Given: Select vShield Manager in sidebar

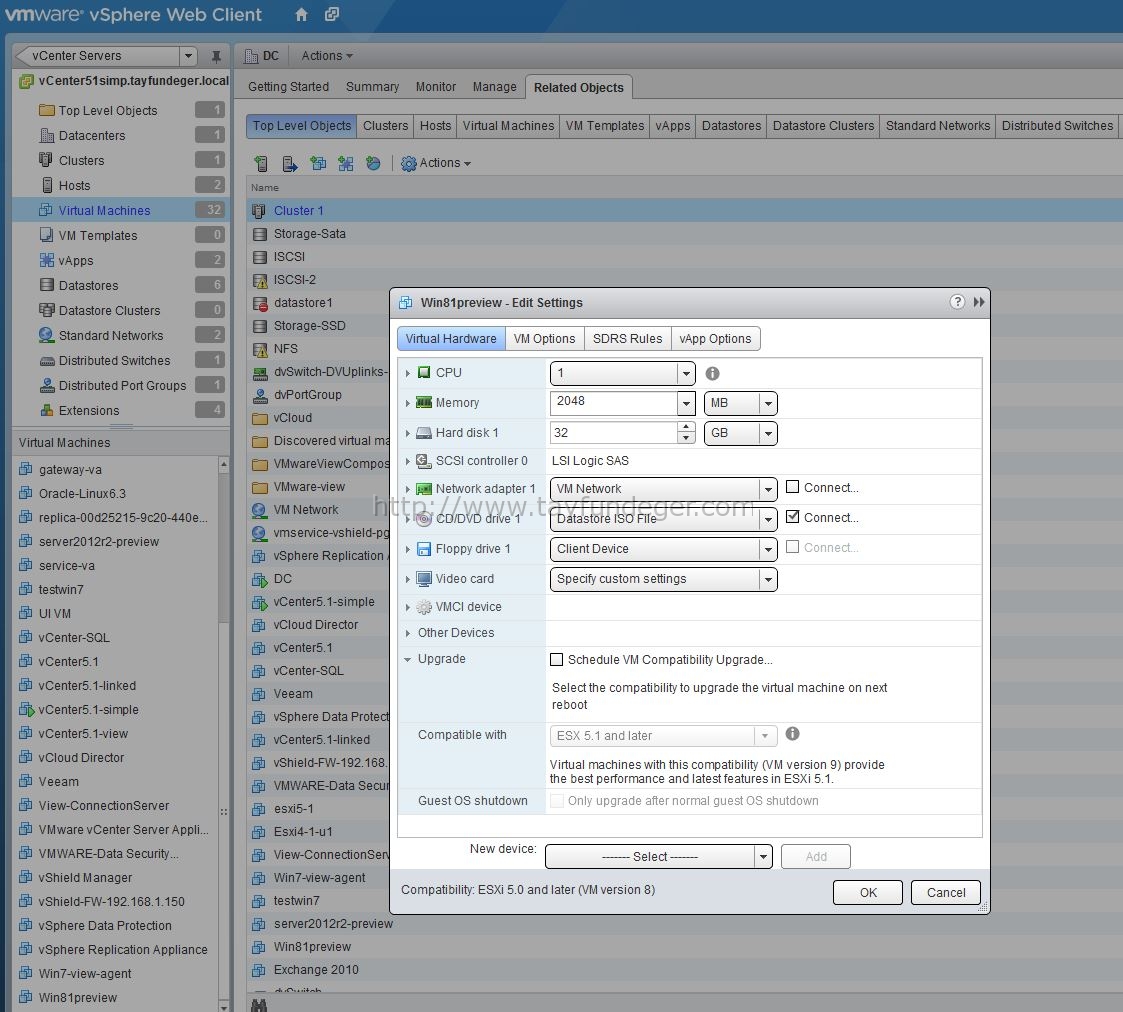Looking at the screenshot, I should (x=85, y=877).
